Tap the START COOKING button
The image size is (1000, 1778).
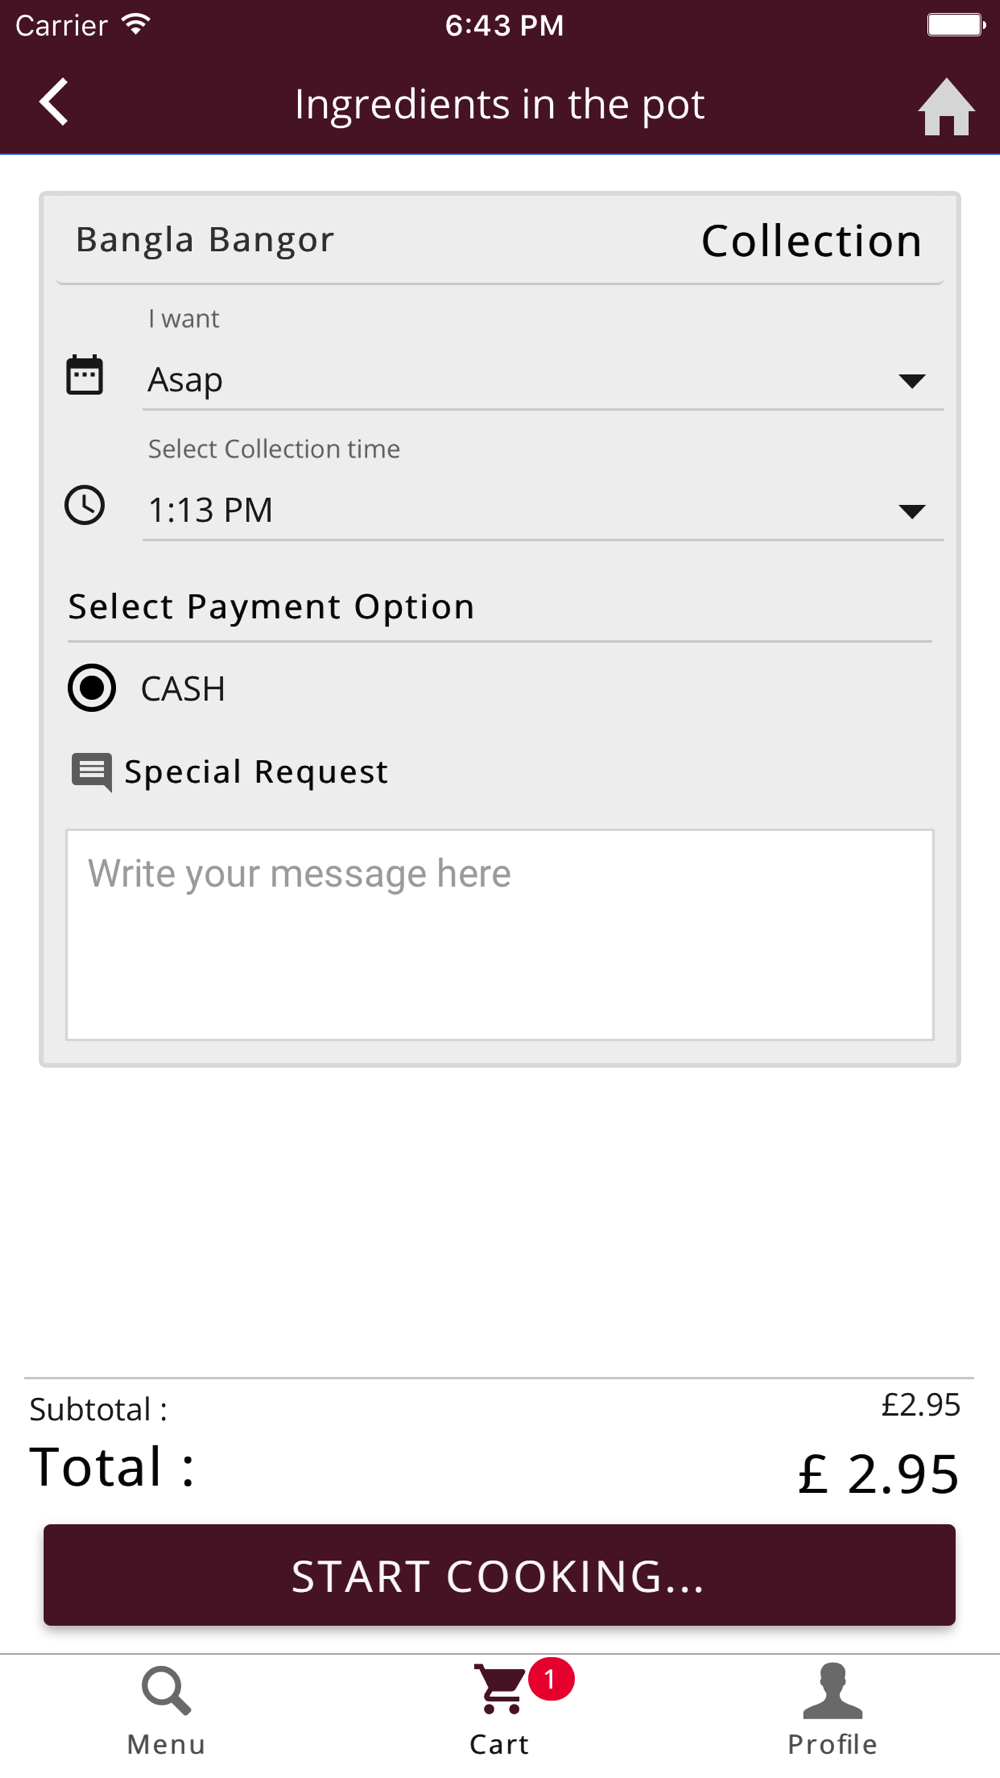[499, 1575]
